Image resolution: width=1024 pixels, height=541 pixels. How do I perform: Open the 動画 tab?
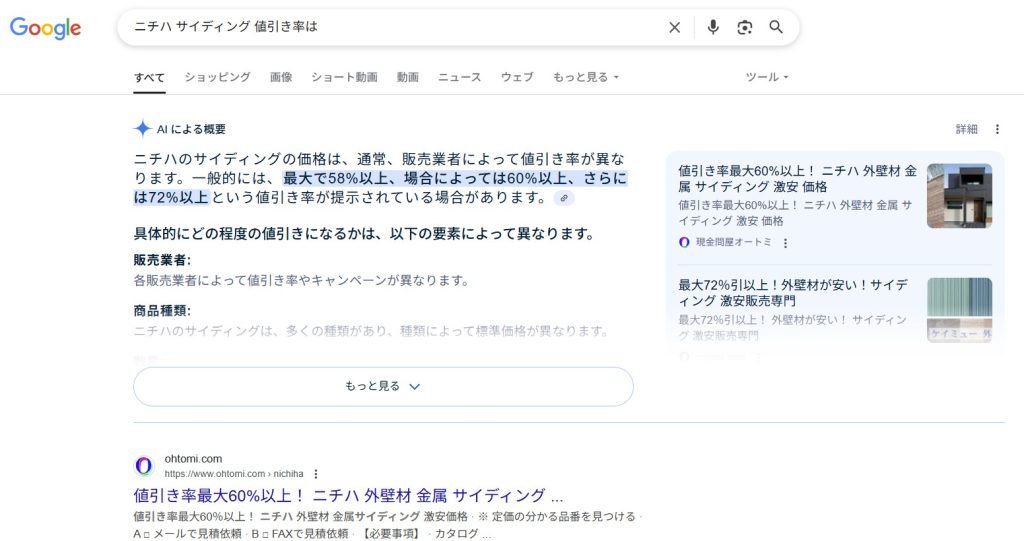408,77
